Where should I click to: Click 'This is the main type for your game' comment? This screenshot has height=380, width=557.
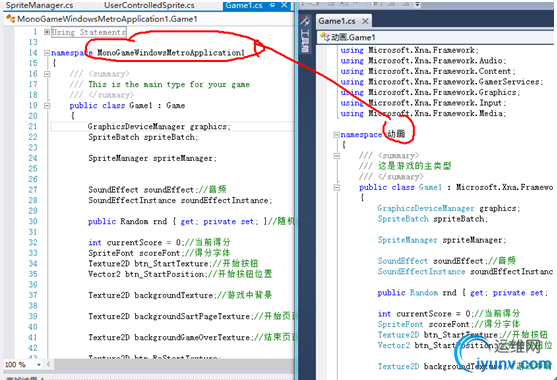[x=169, y=85]
